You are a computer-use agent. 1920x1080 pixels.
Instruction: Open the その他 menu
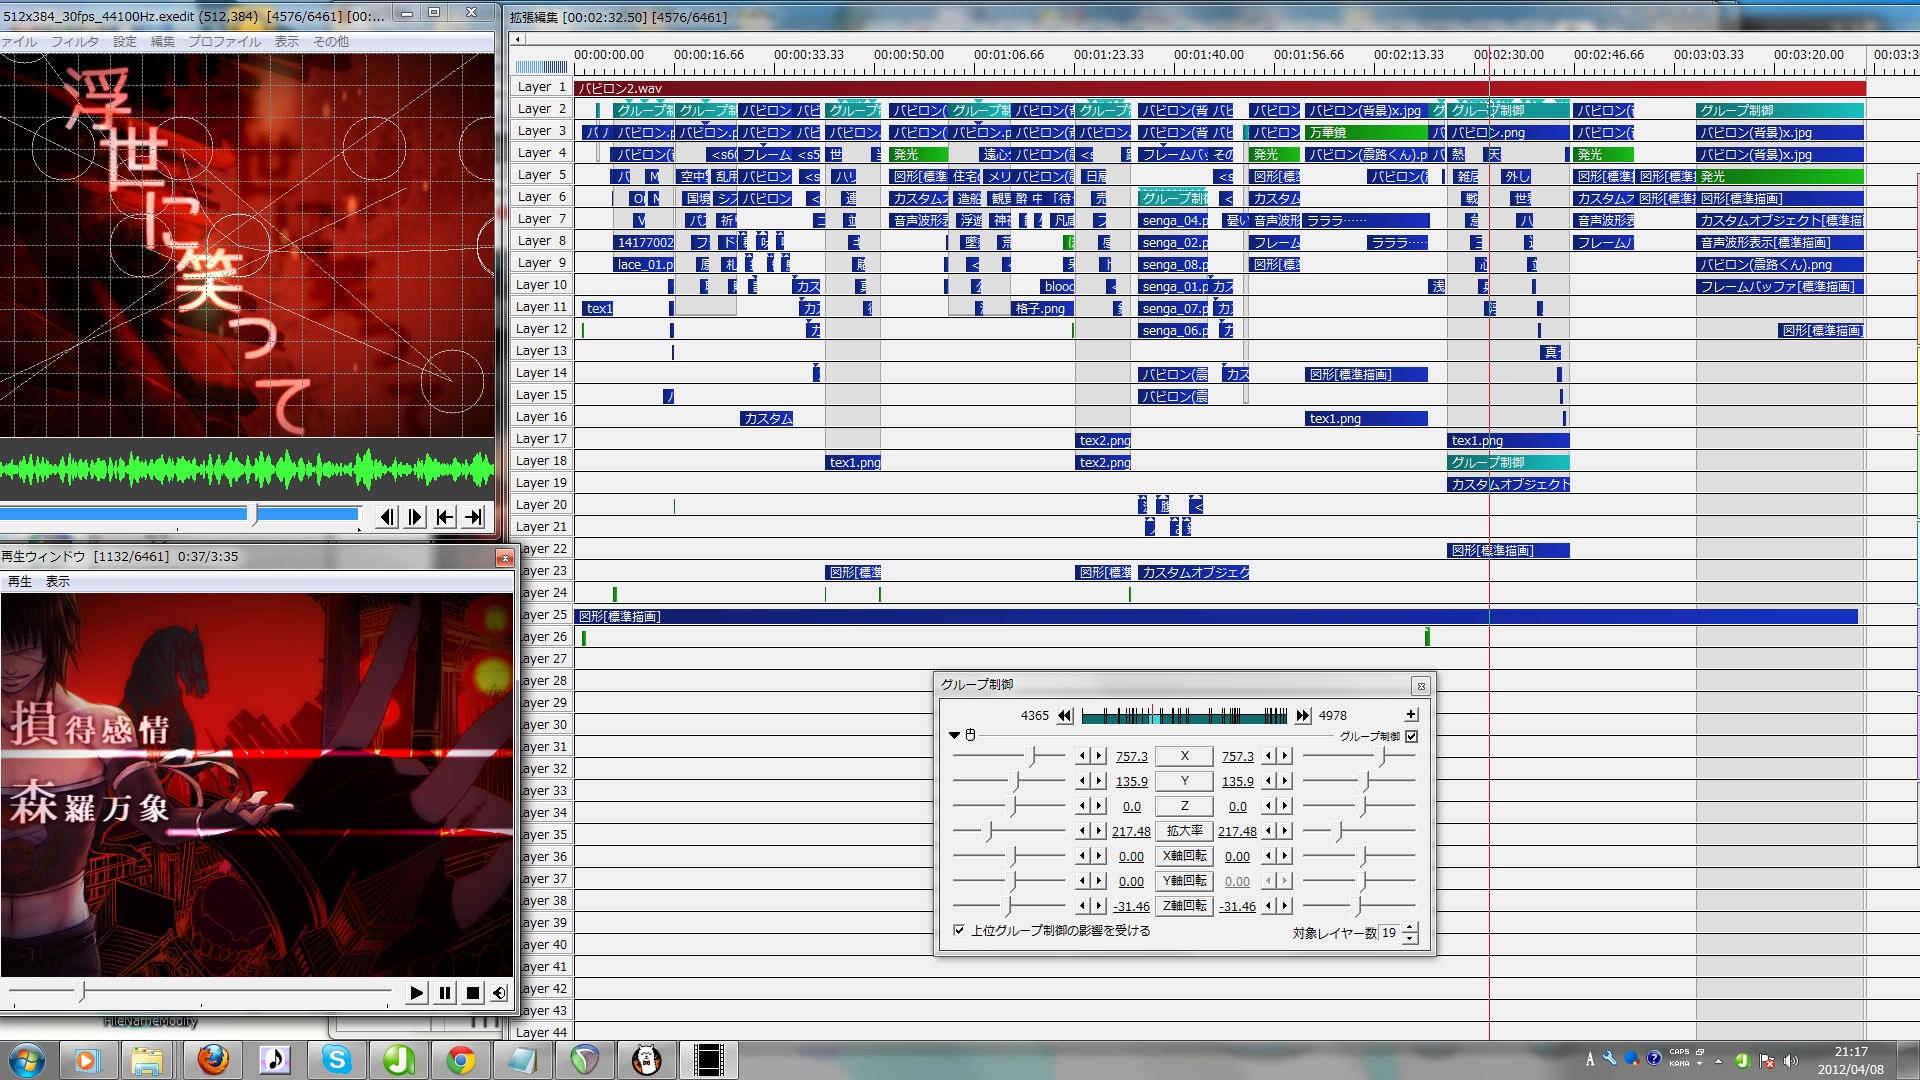click(331, 42)
